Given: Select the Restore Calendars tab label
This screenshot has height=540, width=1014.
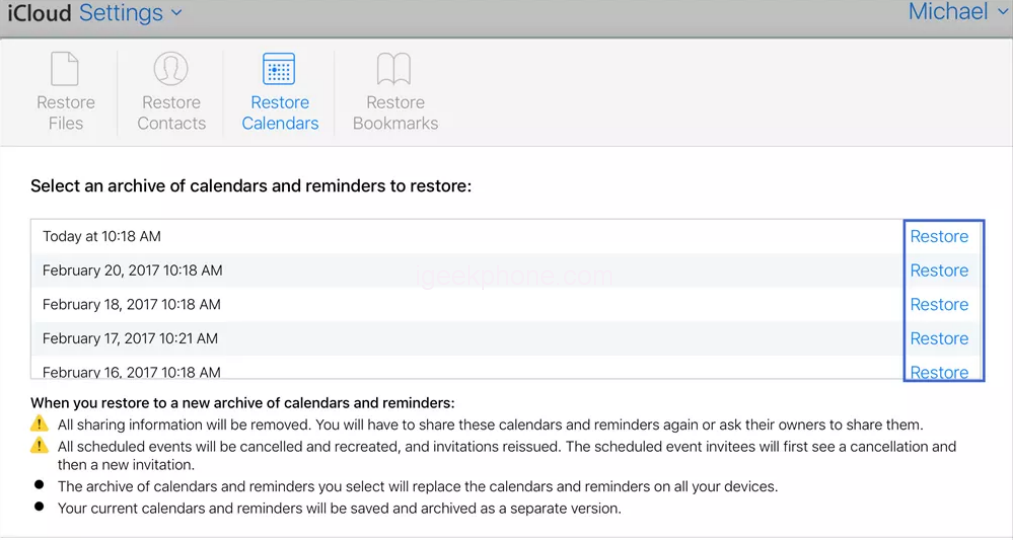Looking at the screenshot, I should click(x=280, y=113).
